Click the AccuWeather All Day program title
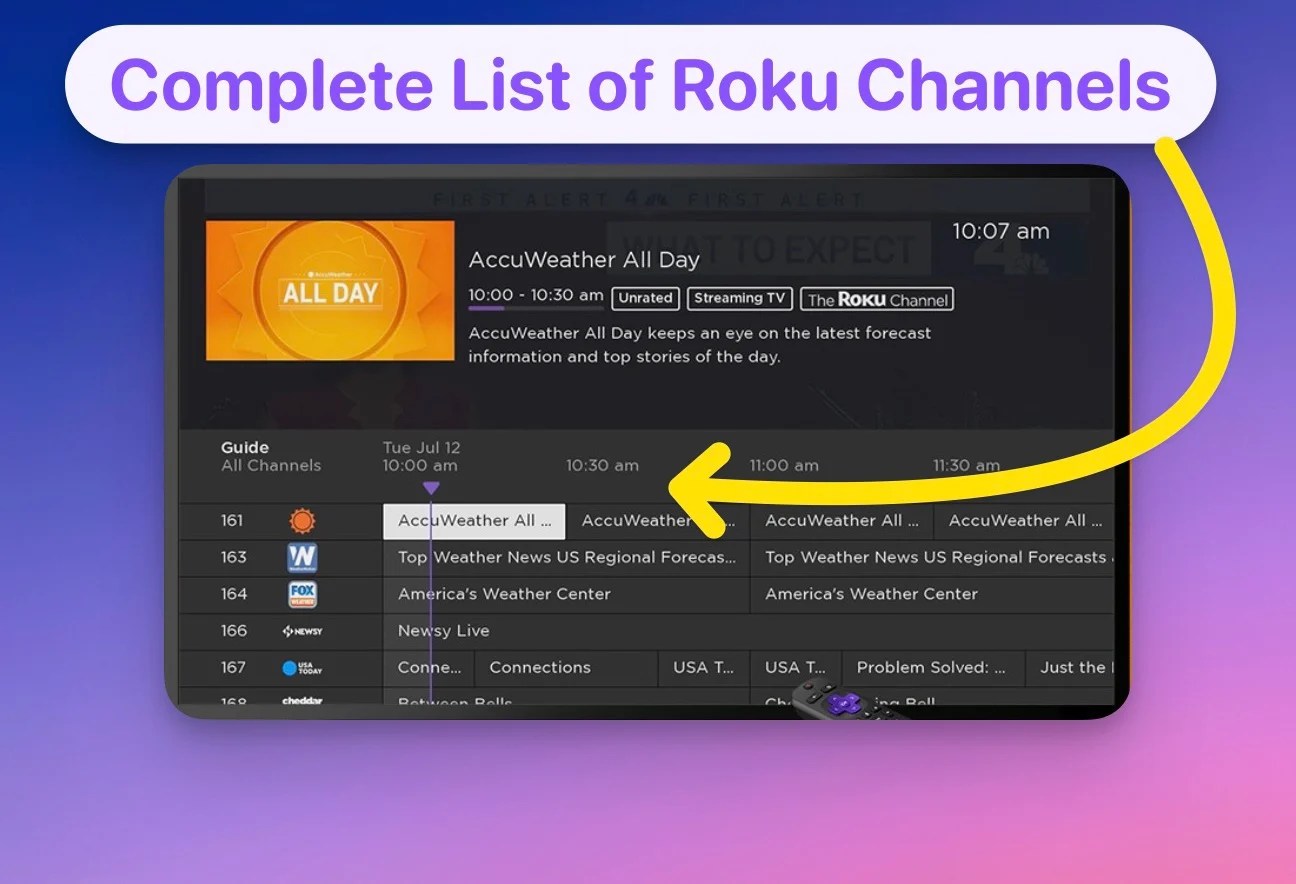 coord(584,260)
